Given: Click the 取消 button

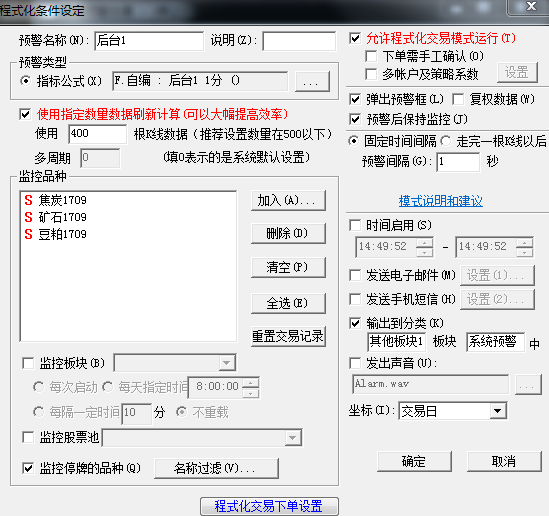Looking at the screenshot, I should tap(504, 461).
